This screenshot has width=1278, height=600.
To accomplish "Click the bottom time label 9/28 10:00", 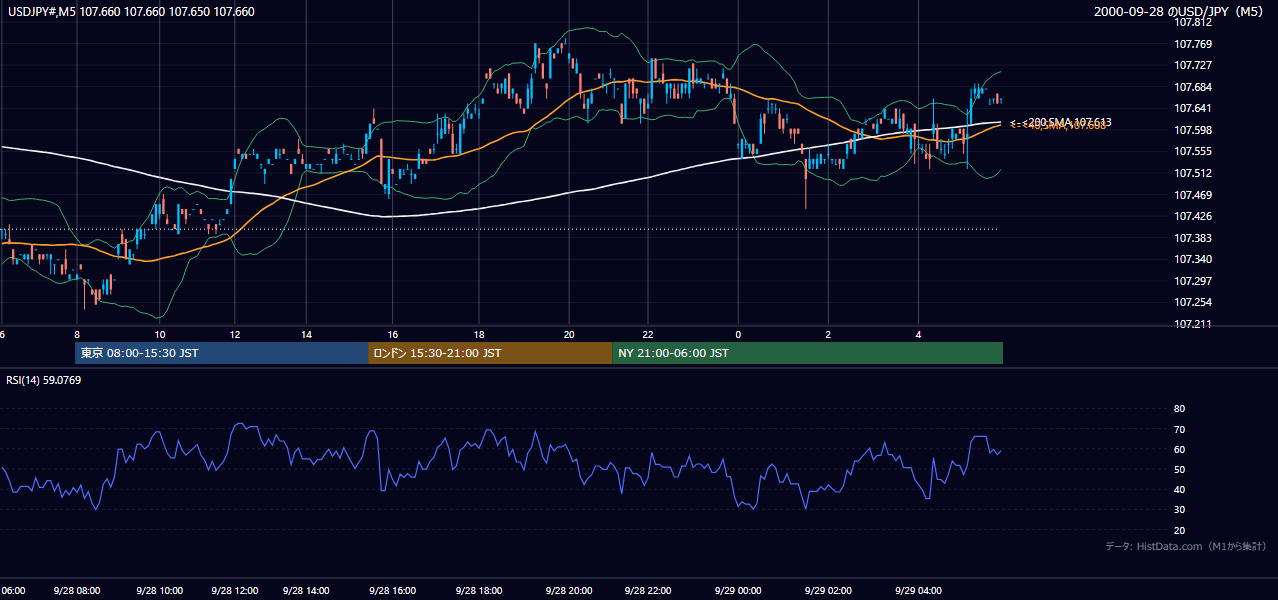I will tap(159, 591).
